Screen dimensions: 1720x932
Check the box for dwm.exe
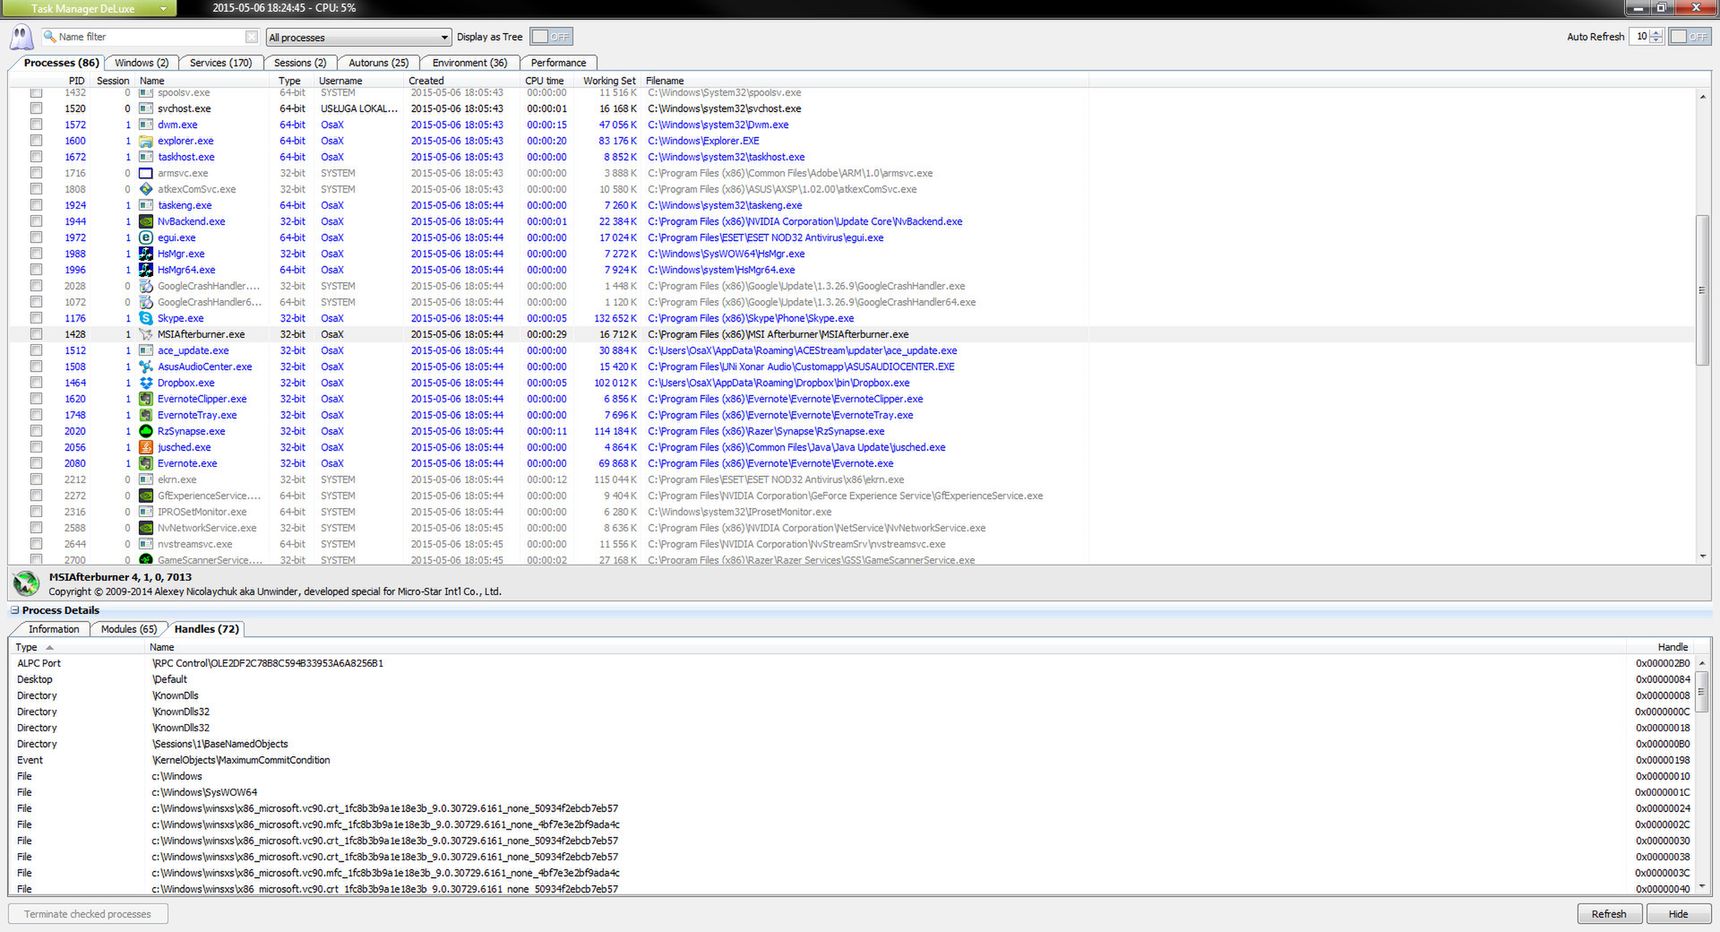tap(36, 125)
